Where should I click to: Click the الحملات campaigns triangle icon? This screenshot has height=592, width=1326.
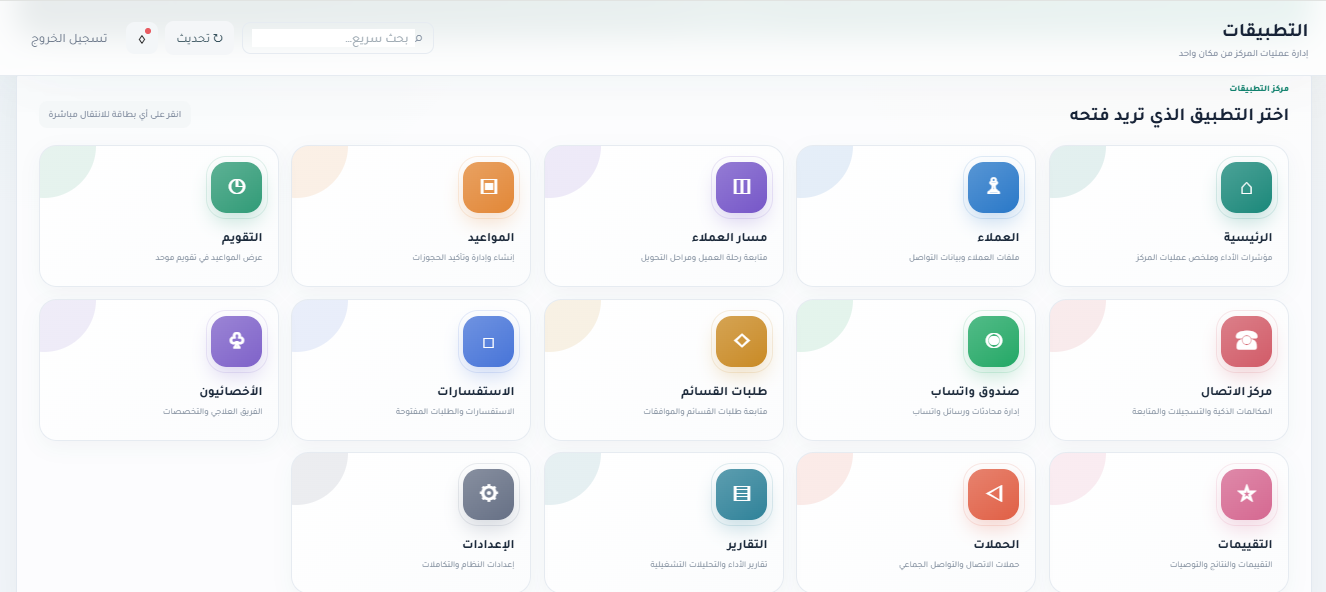click(x=993, y=494)
